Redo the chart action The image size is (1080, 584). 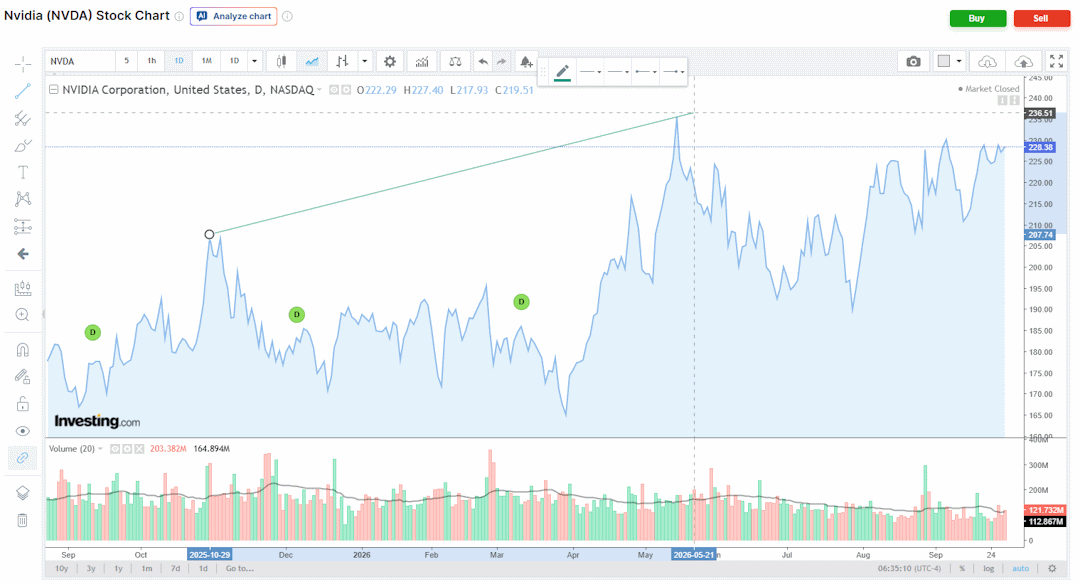pyautogui.click(x=501, y=61)
